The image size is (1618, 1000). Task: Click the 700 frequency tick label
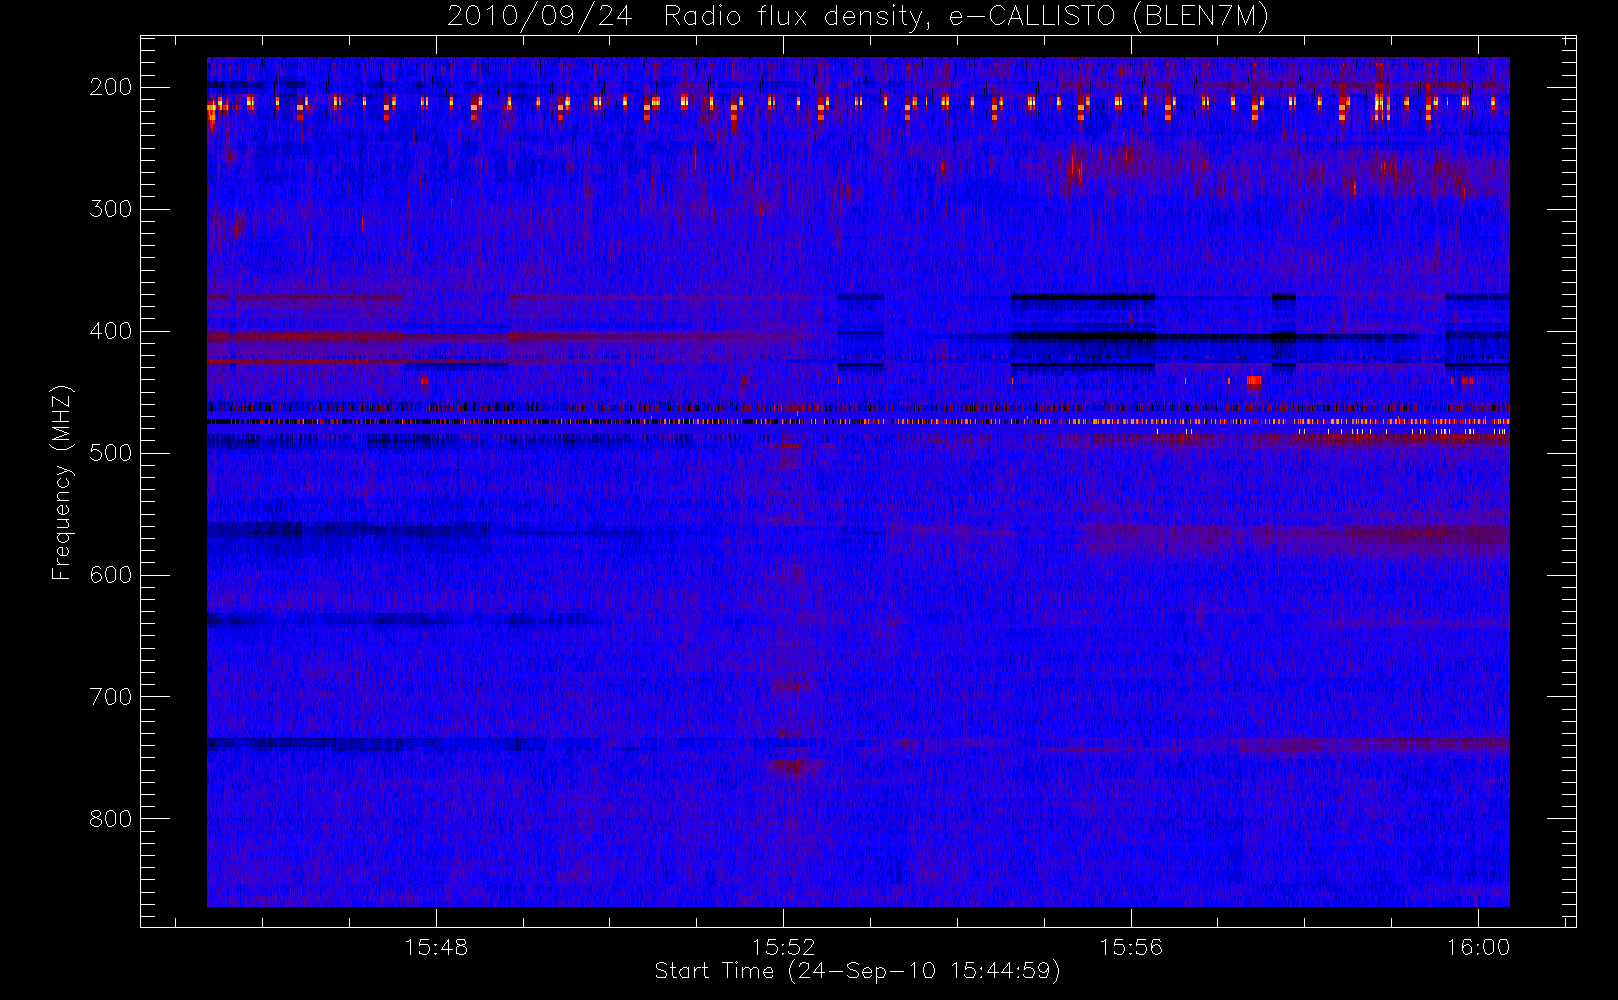pos(111,697)
